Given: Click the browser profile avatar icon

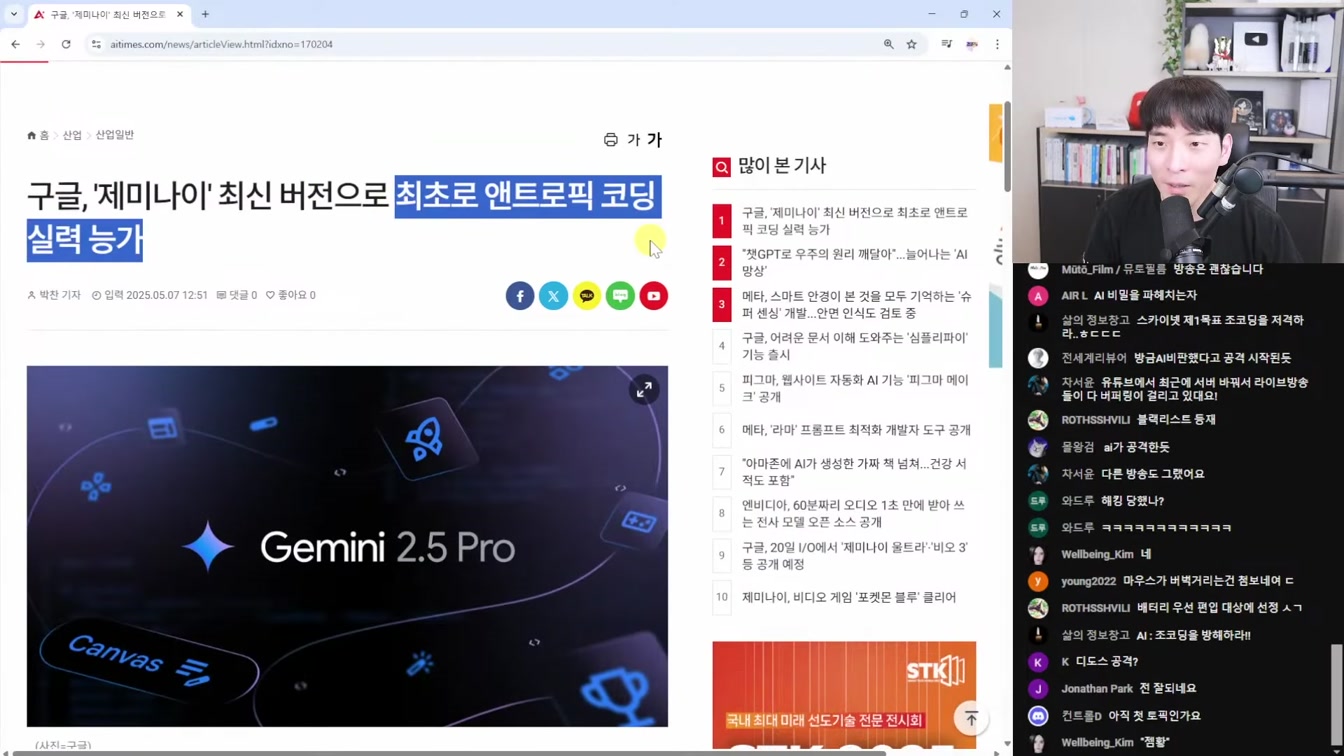Looking at the screenshot, I should (x=971, y=44).
